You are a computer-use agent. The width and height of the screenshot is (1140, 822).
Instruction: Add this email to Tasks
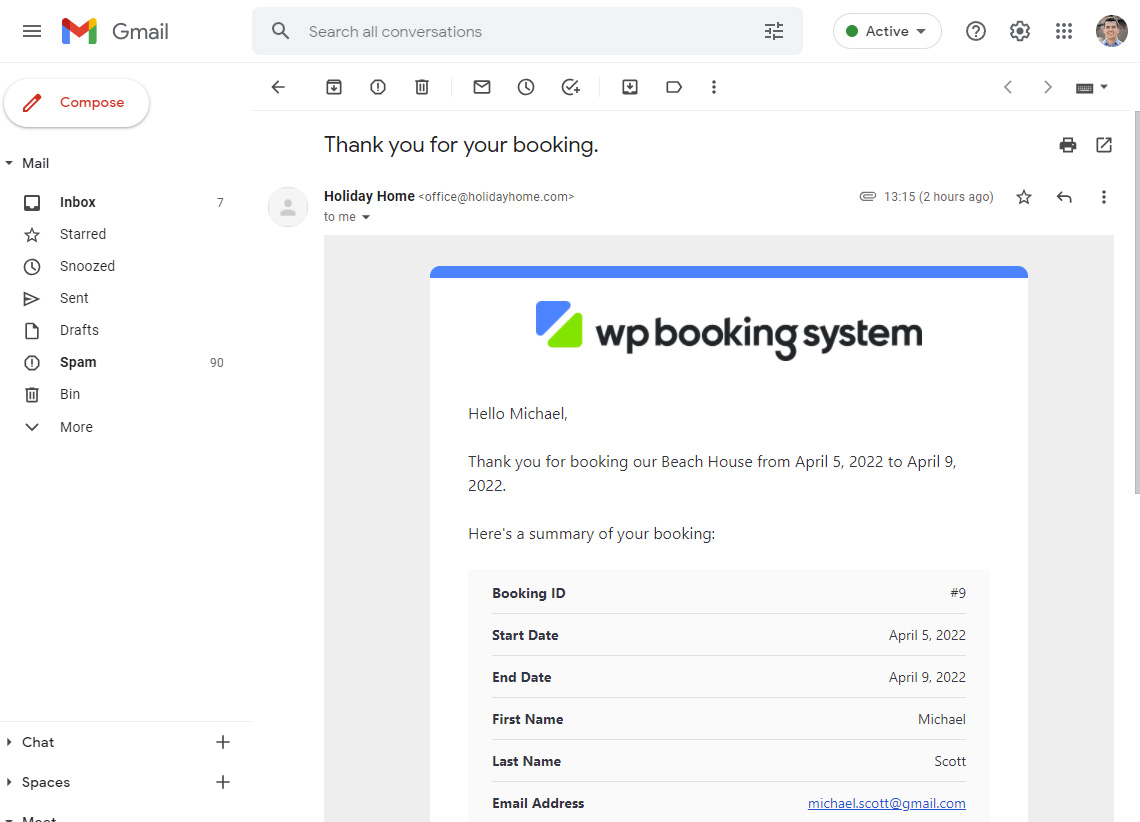571,87
